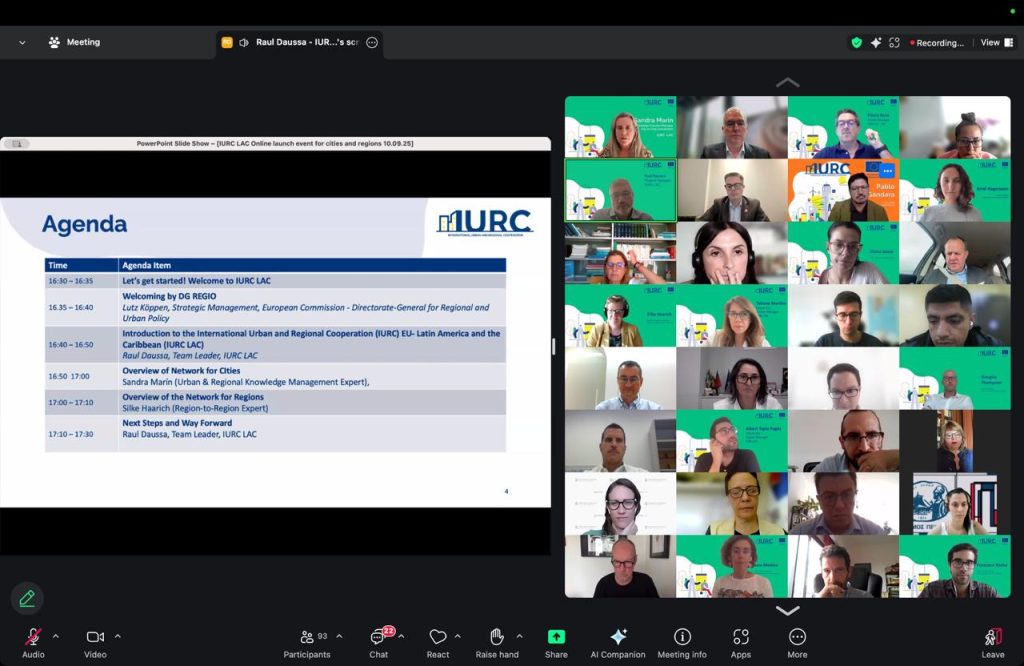This screenshot has width=1024, height=666.
Task: Expand video options arrow next to Video
Action: (x=118, y=636)
